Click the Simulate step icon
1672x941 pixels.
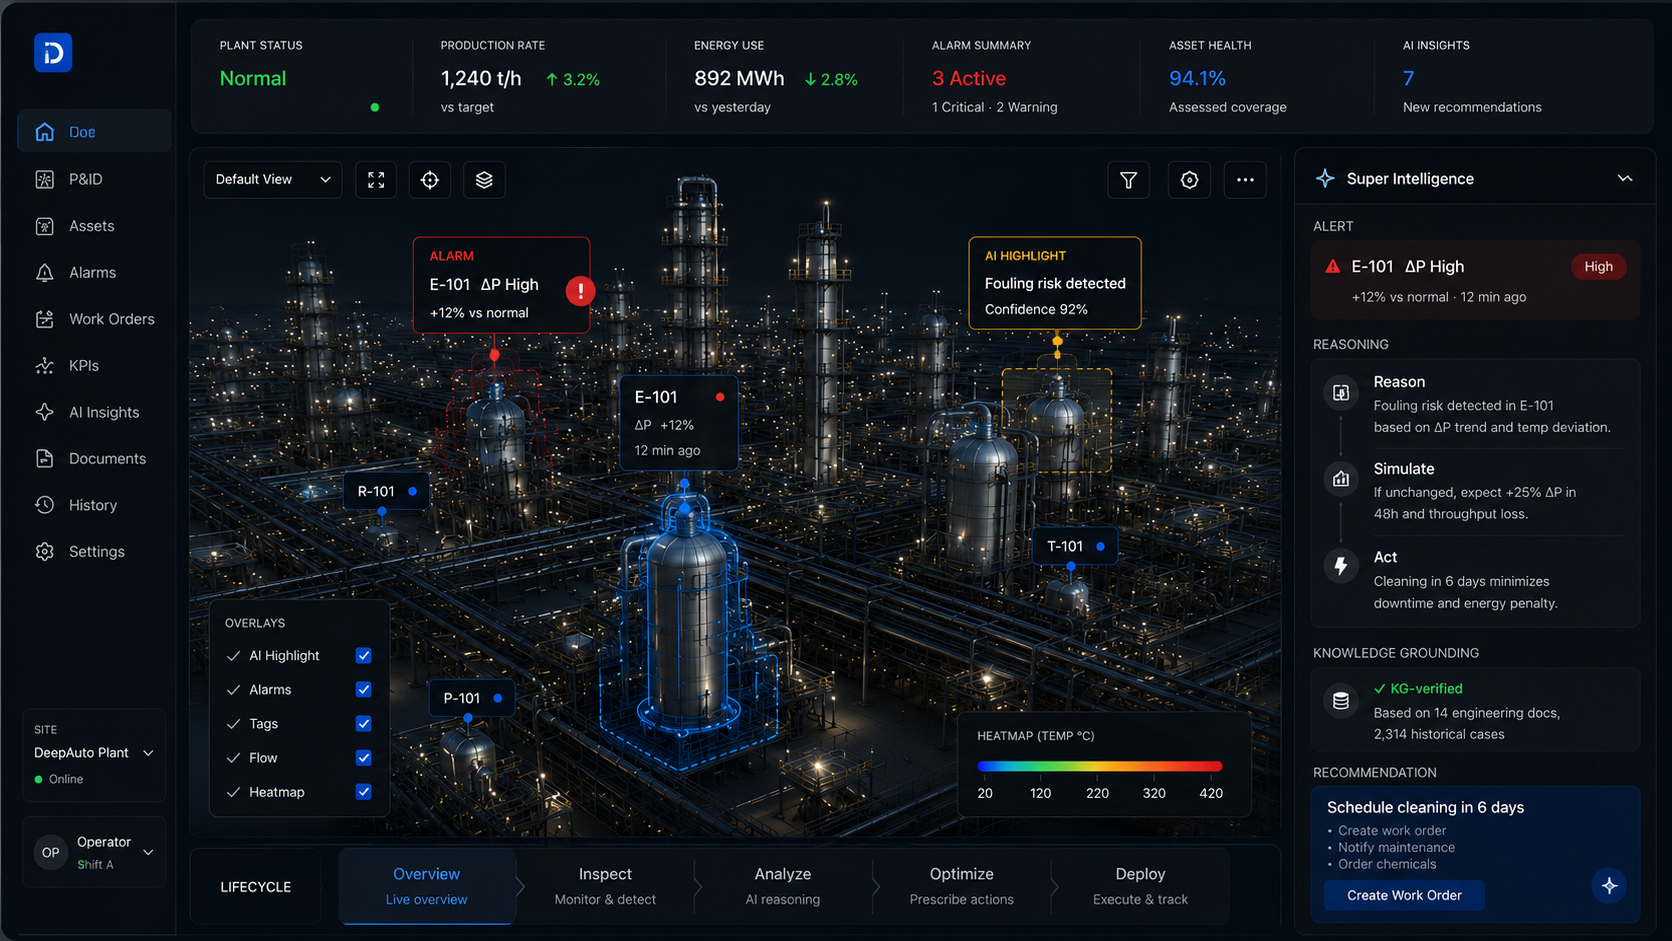pos(1341,479)
